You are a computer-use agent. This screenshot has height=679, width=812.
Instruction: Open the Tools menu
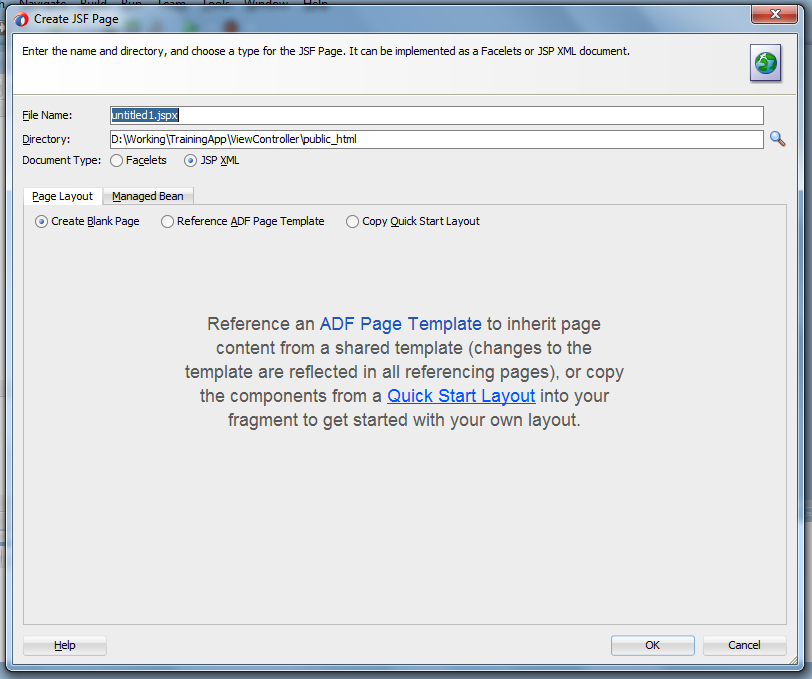click(216, 4)
